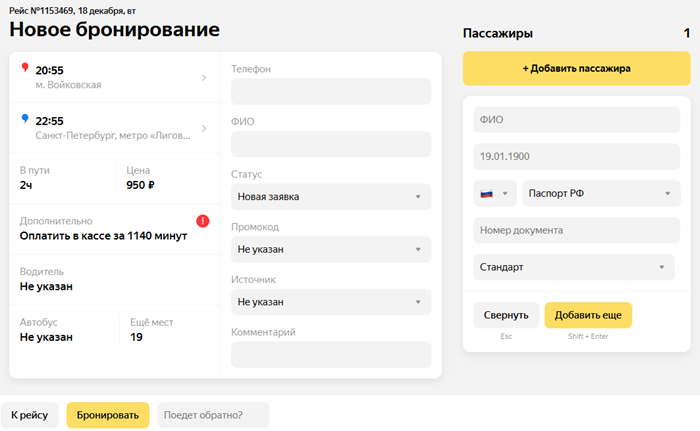Click the К рейсу button
700x431 pixels.
pos(29,415)
